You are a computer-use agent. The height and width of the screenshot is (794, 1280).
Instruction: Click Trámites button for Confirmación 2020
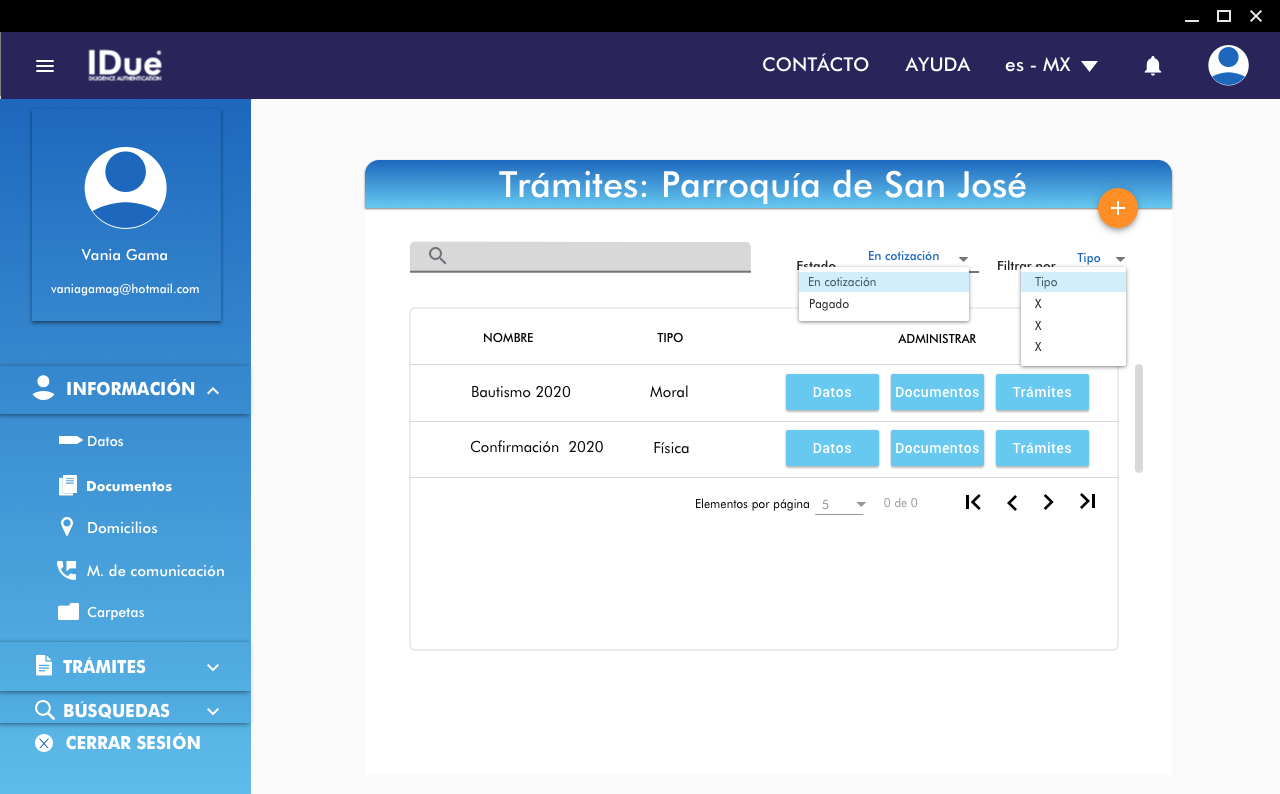pos(1042,449)
